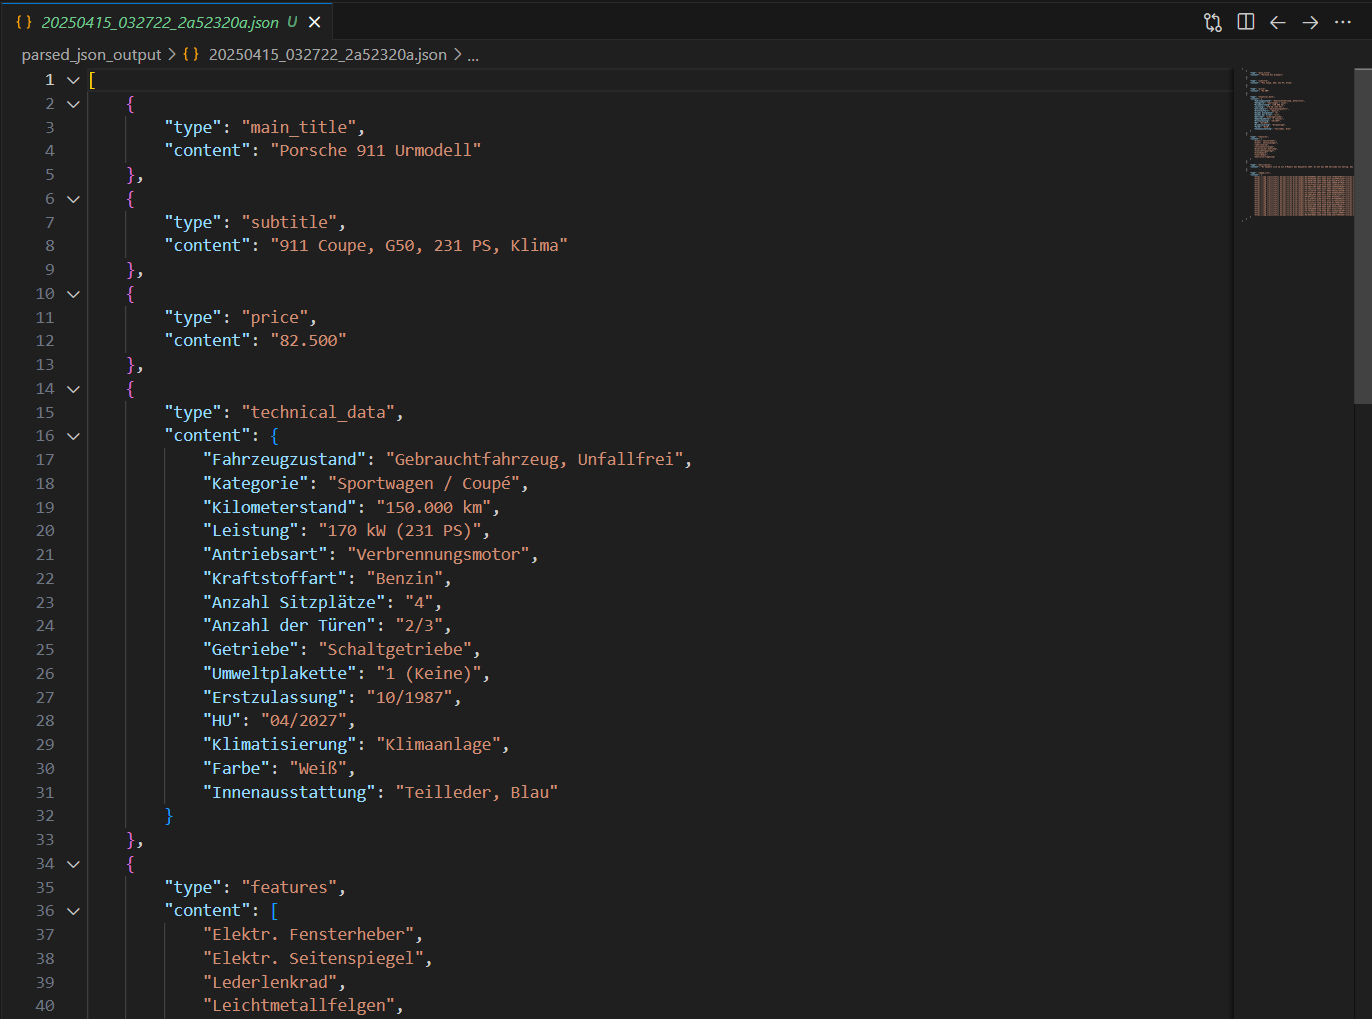Collapse the technical_data content object at line 16
This screenshot has width=1372, height=1019.
click(71, 435)
